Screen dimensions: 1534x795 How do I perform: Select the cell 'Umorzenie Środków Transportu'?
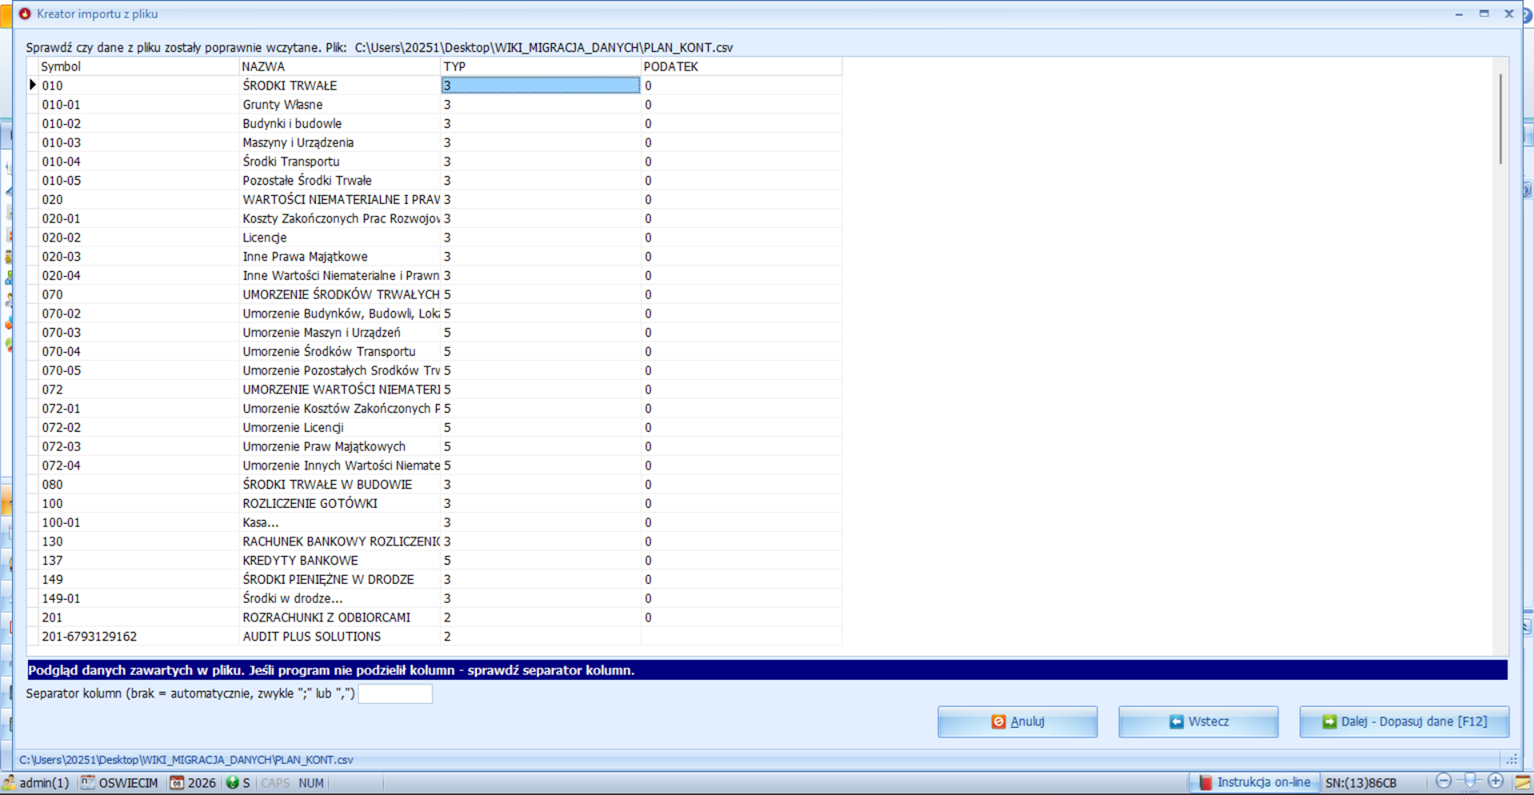pos(339,351)
